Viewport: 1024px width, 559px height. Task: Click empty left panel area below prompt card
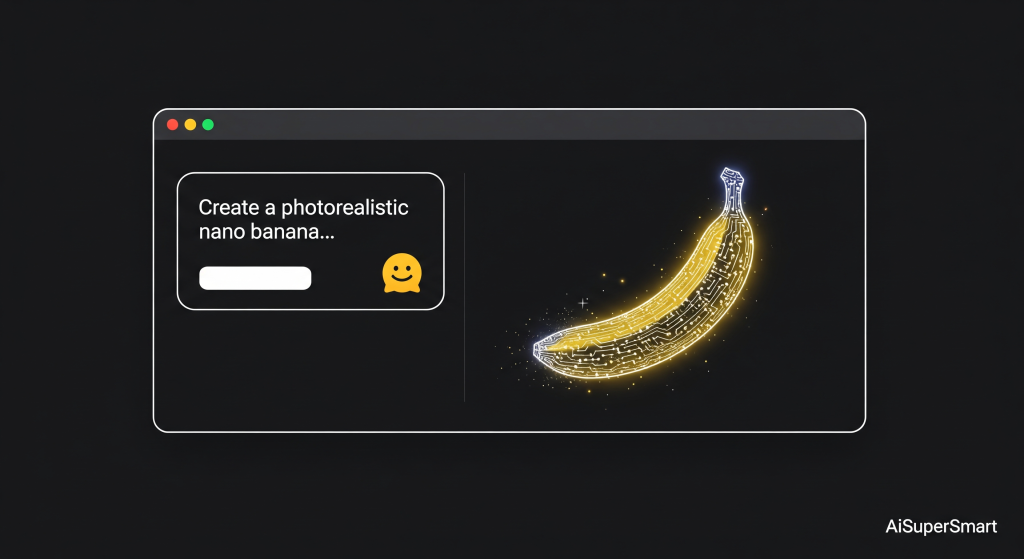(x=310, y=370)
